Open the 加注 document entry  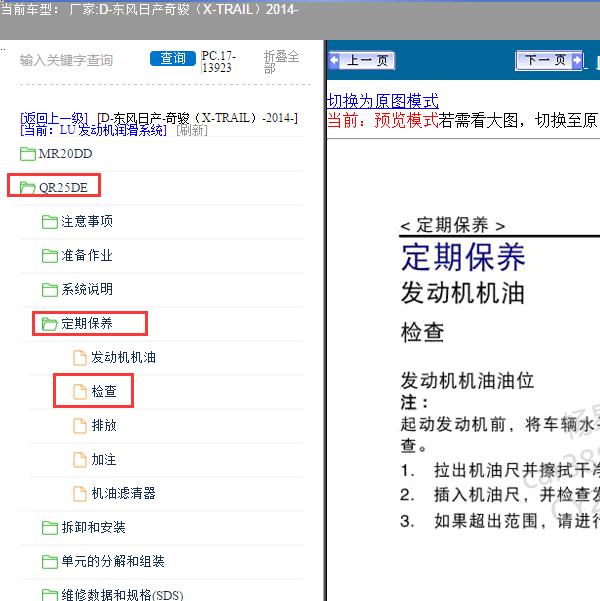tap(104, 459)
